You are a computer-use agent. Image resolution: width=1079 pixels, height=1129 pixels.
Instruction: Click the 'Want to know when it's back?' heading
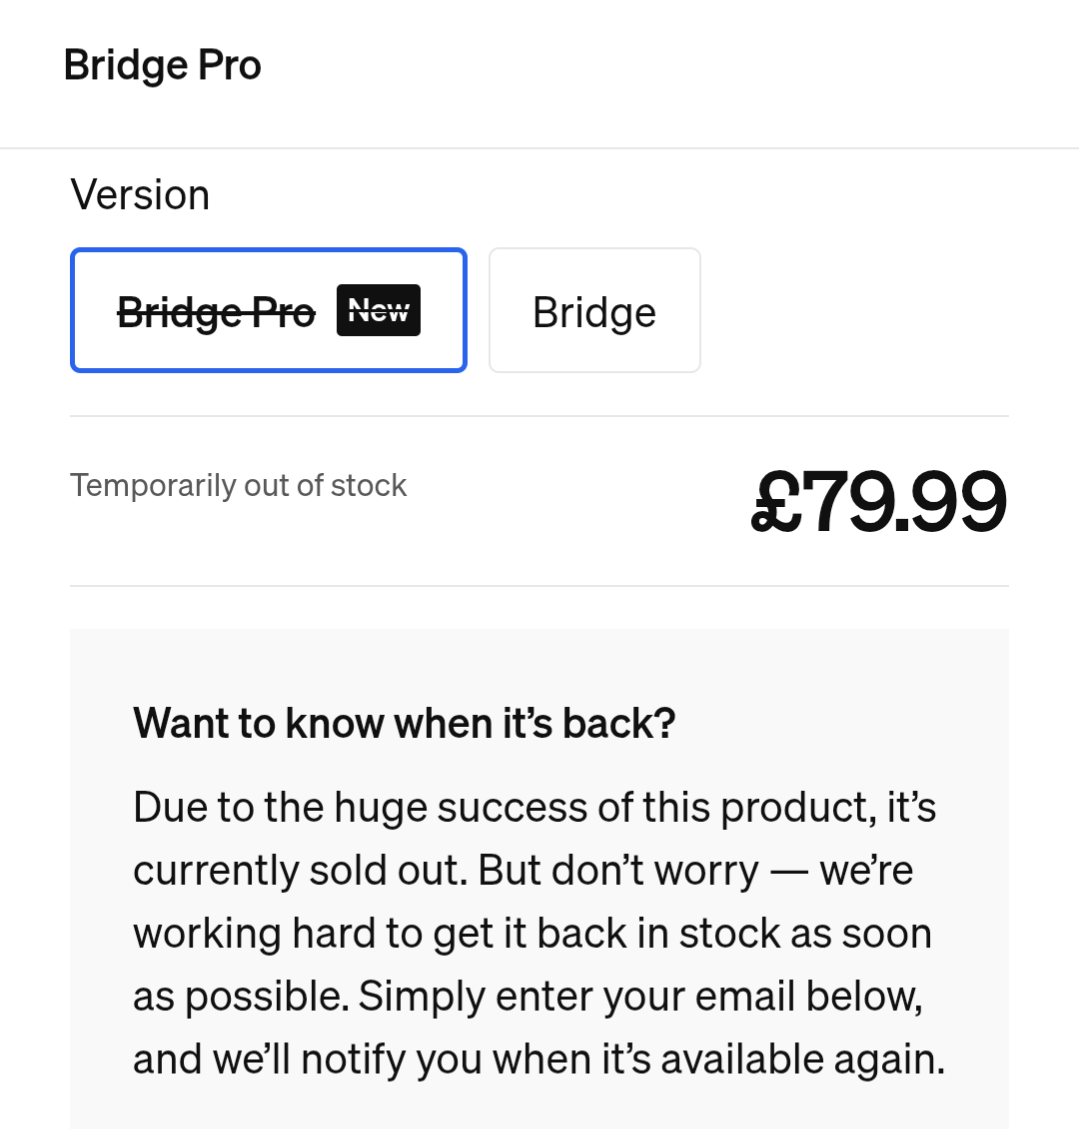(x=404, y=723)
